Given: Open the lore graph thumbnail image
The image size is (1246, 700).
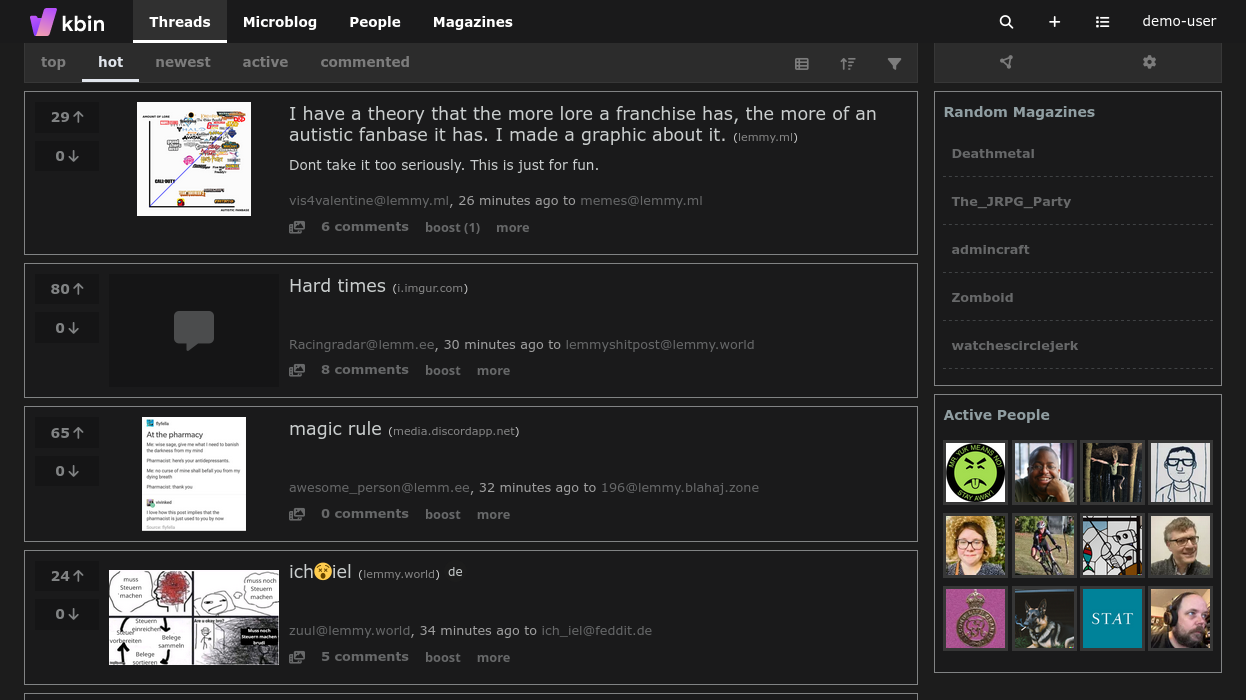Looking at the screenshot, I should pos(194,159).
